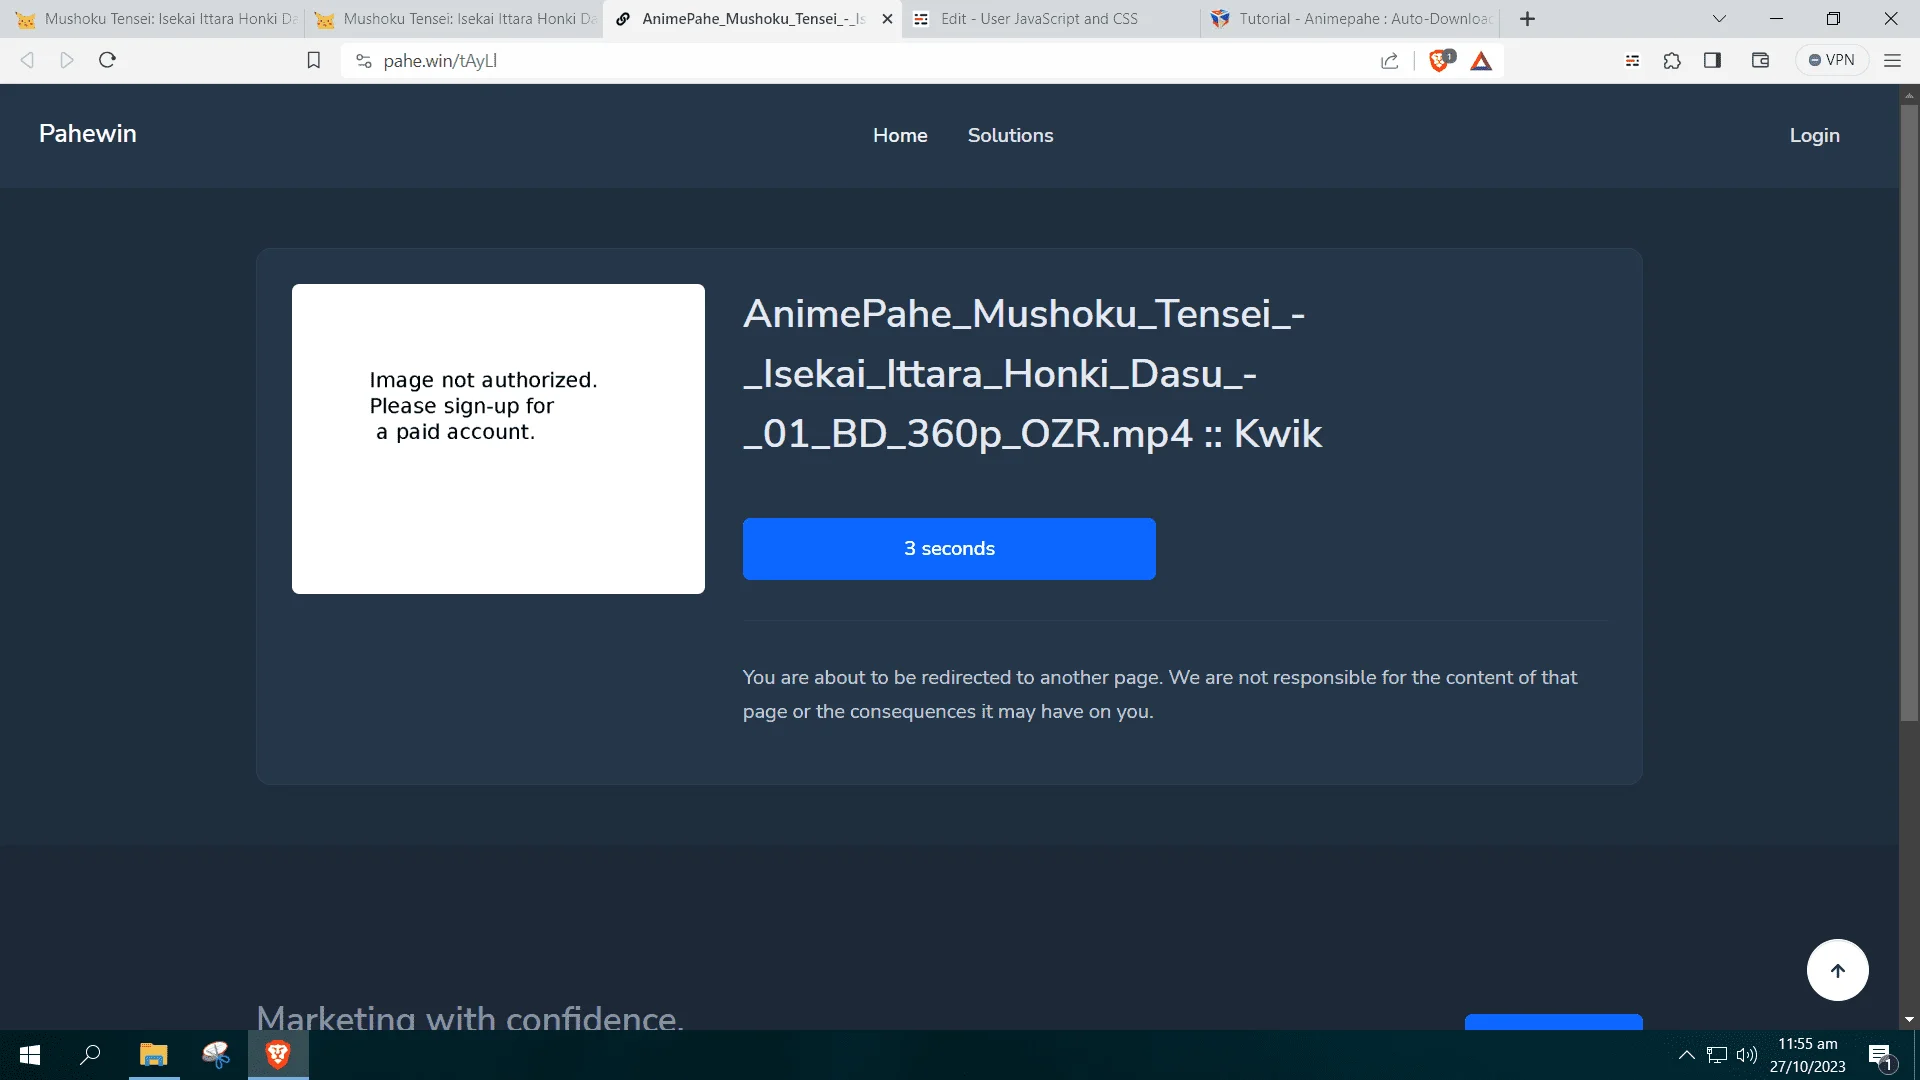Image resolution: width=1920 pixels, height=1080 pixels.
Task: Click the '3 seconds' countdown button
Action: click(949, 548)
